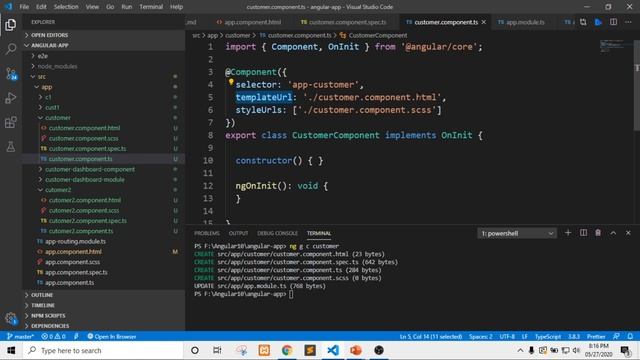The height and width of the screenshot is (360, 640).
Task: Close the terminal panel
Action: pyautogui.click(x=628, y=233)
